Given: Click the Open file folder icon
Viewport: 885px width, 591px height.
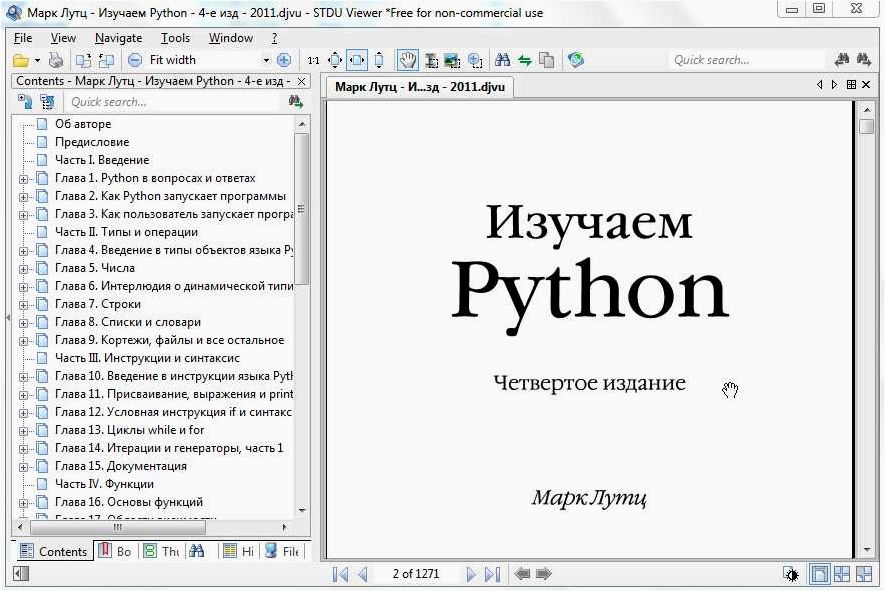Looking at the screenshot, I should pos(21,60).
